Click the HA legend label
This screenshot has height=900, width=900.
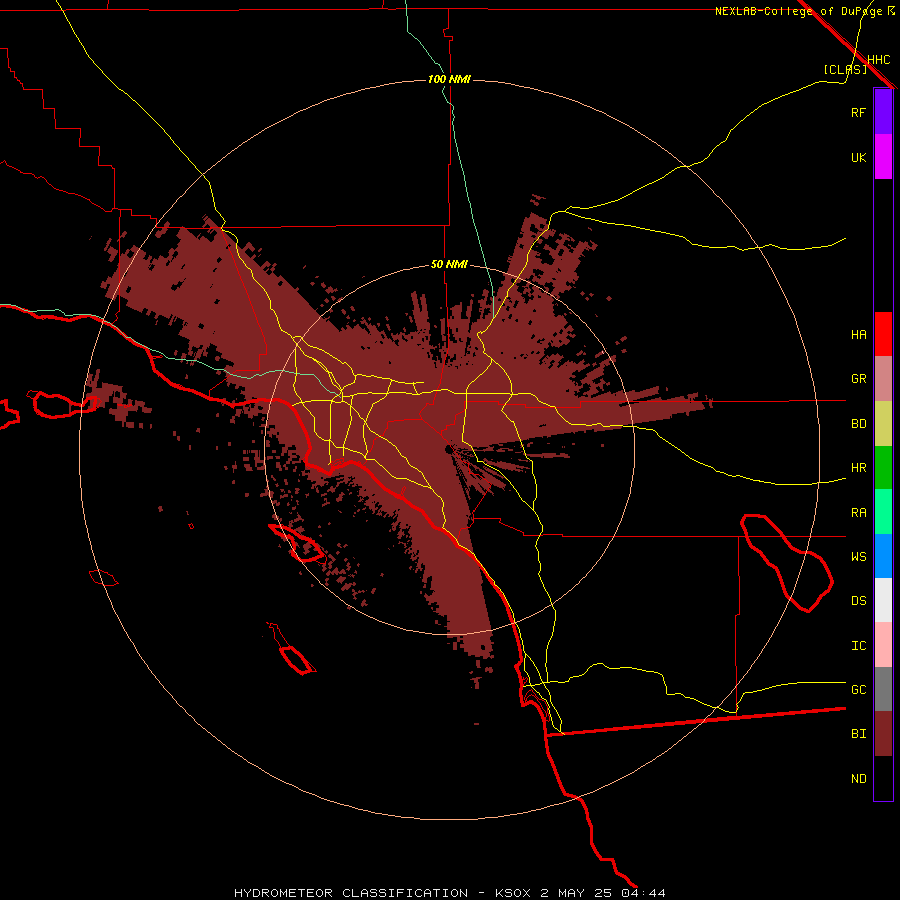tap(858, 334)
